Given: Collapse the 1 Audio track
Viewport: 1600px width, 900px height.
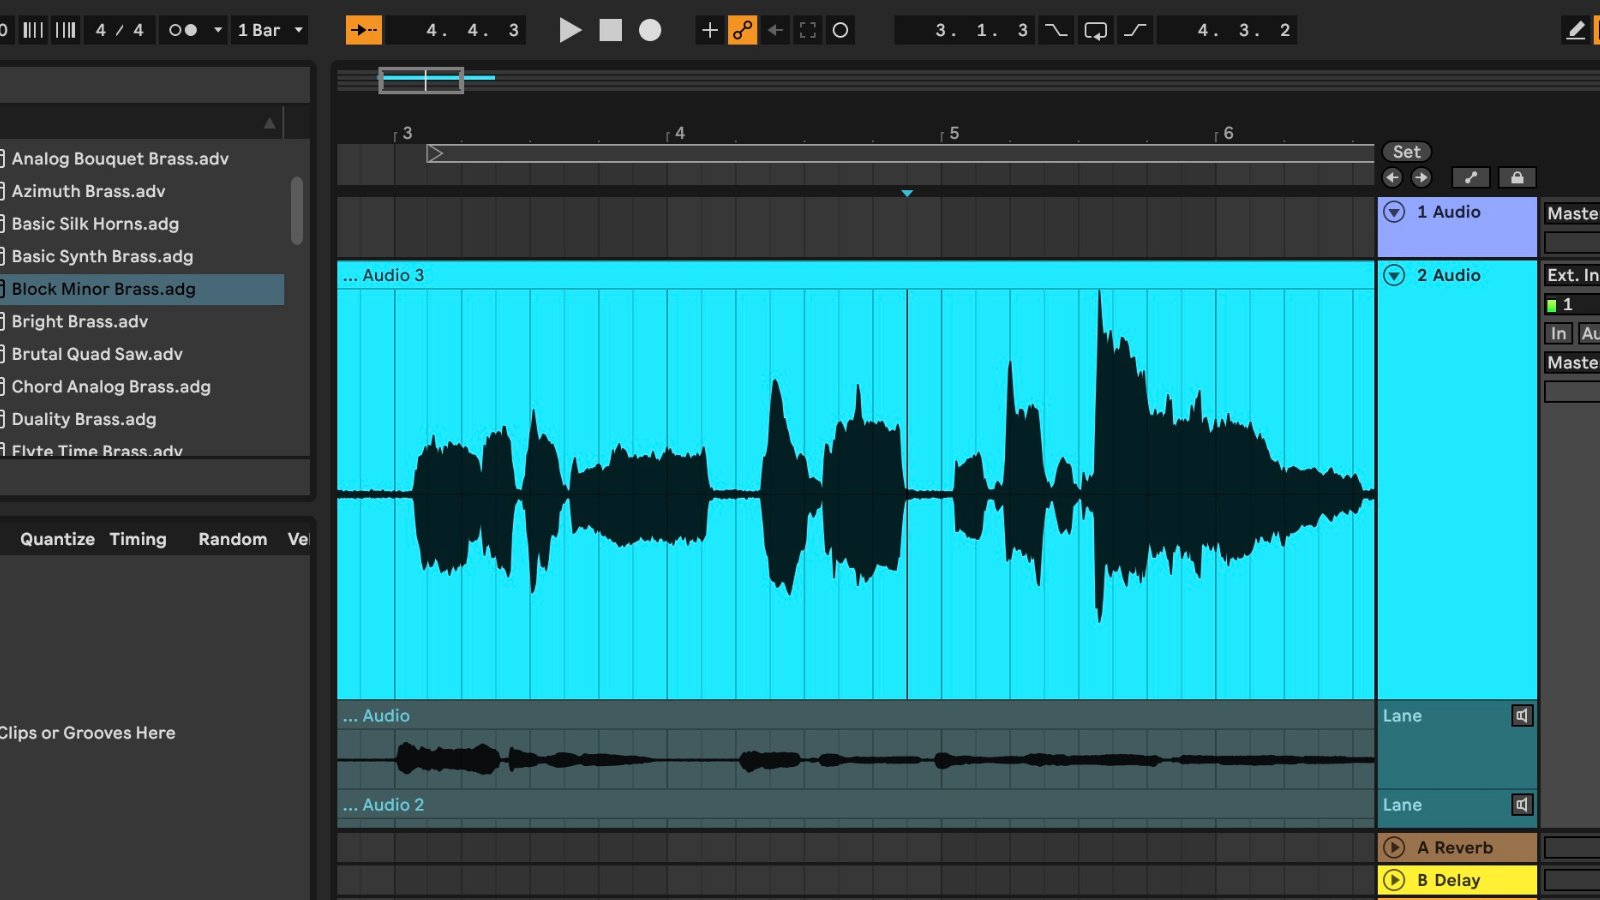Looking at the screenshot, I should click(1394, 212).
